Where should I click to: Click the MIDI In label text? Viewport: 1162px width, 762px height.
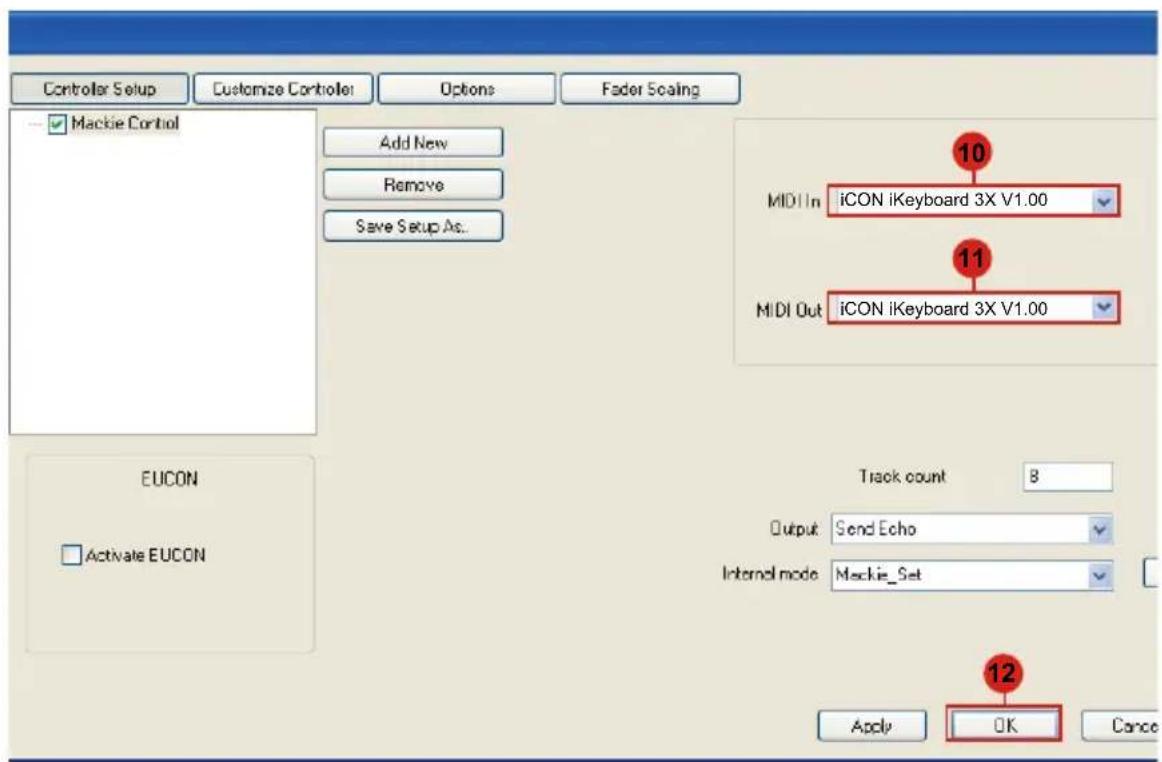793,201
